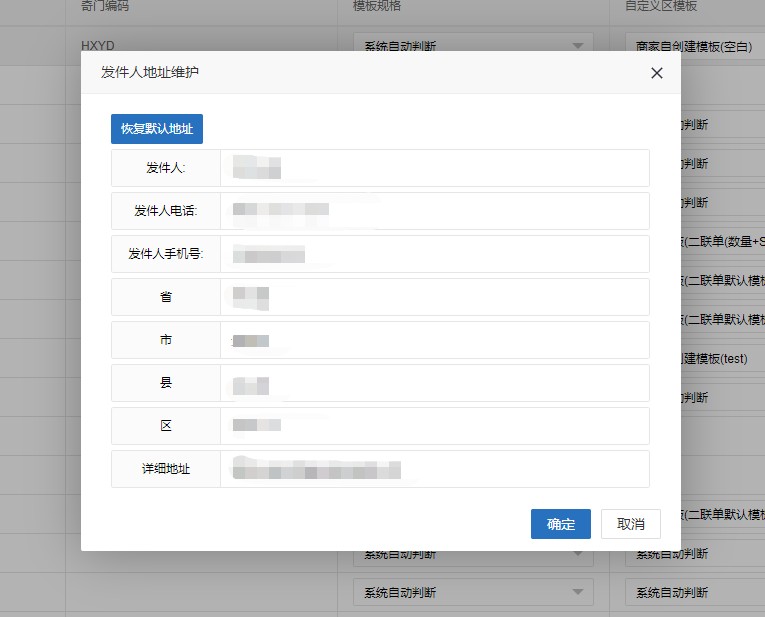Click the 恢复默认地址 button
Viewport: 765px width, 617px height.
[157, 130]
